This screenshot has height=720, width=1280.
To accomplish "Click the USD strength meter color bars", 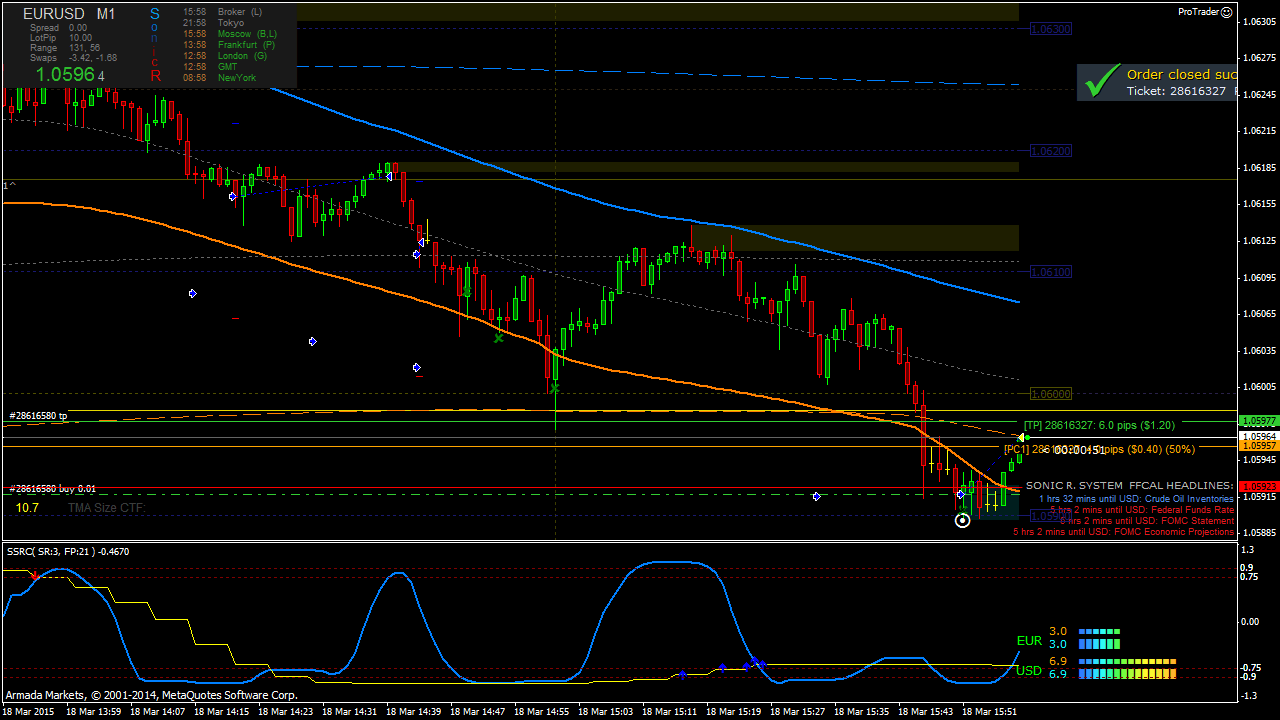I will pyautogui.click(x=1127, y=668).
